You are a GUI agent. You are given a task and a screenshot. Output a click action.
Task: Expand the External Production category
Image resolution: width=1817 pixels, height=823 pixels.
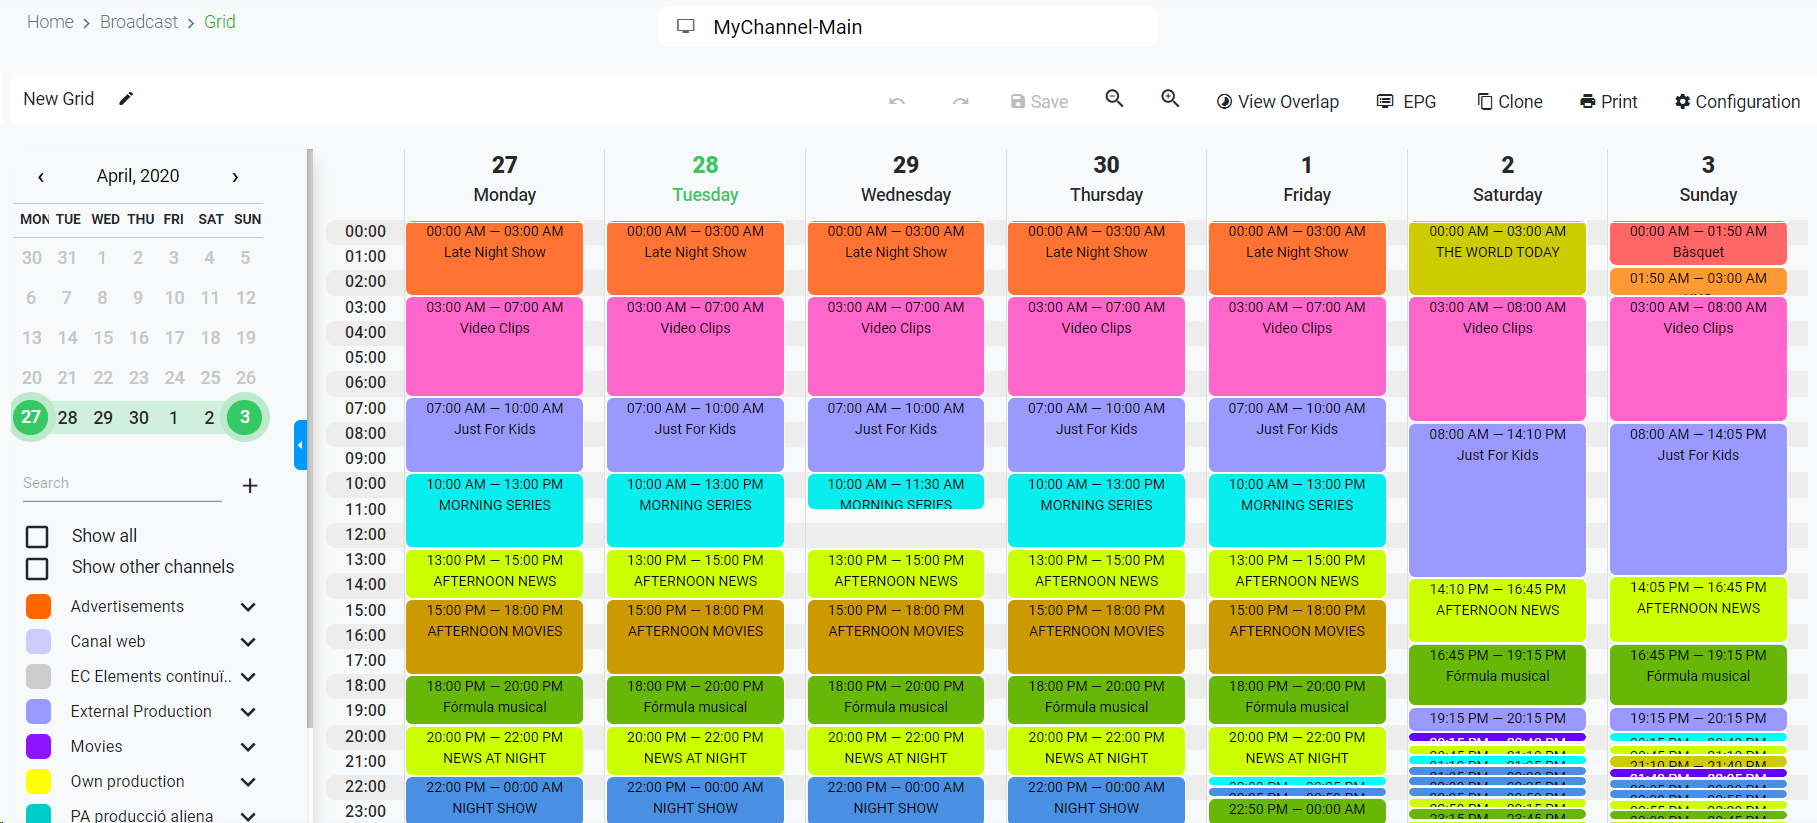(248, 712)
